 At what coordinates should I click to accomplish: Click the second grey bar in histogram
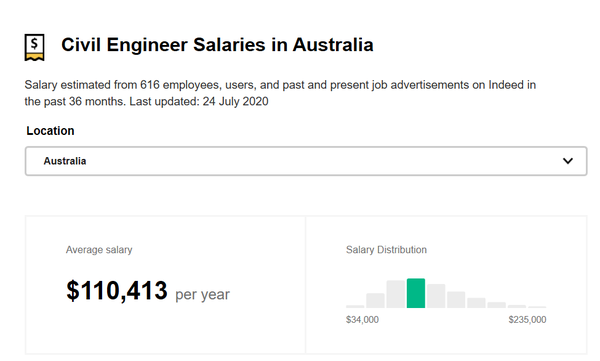click(375, 301)
